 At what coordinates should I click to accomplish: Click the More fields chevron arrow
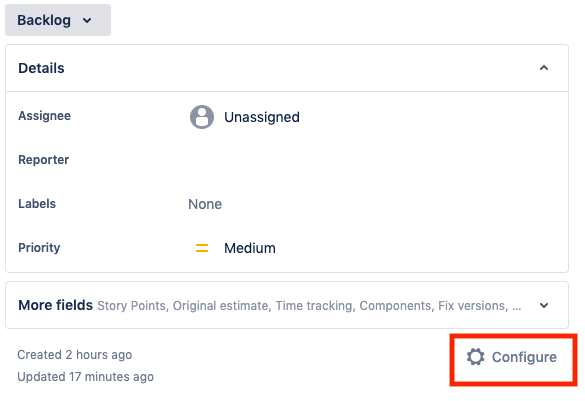tap(544, 306)
